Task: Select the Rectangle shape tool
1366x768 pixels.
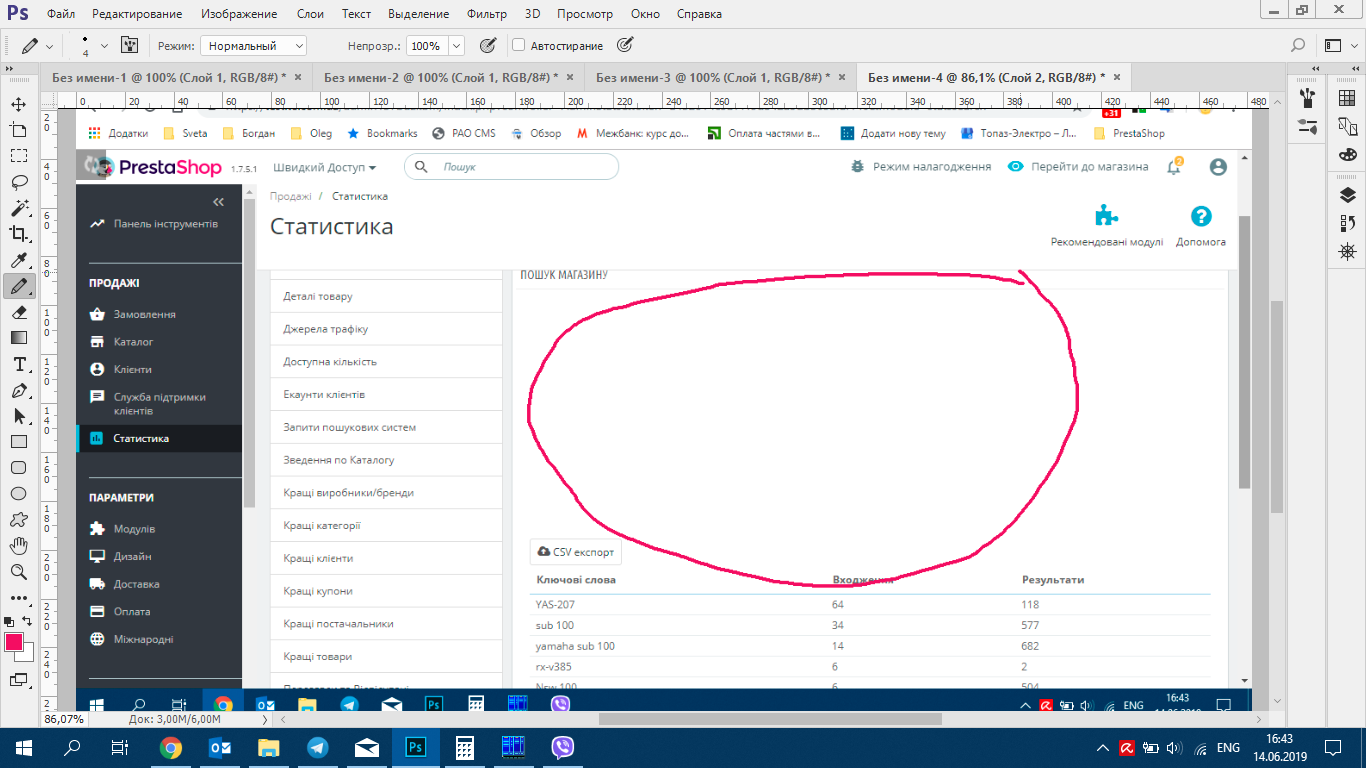Action: click(18, 442)
